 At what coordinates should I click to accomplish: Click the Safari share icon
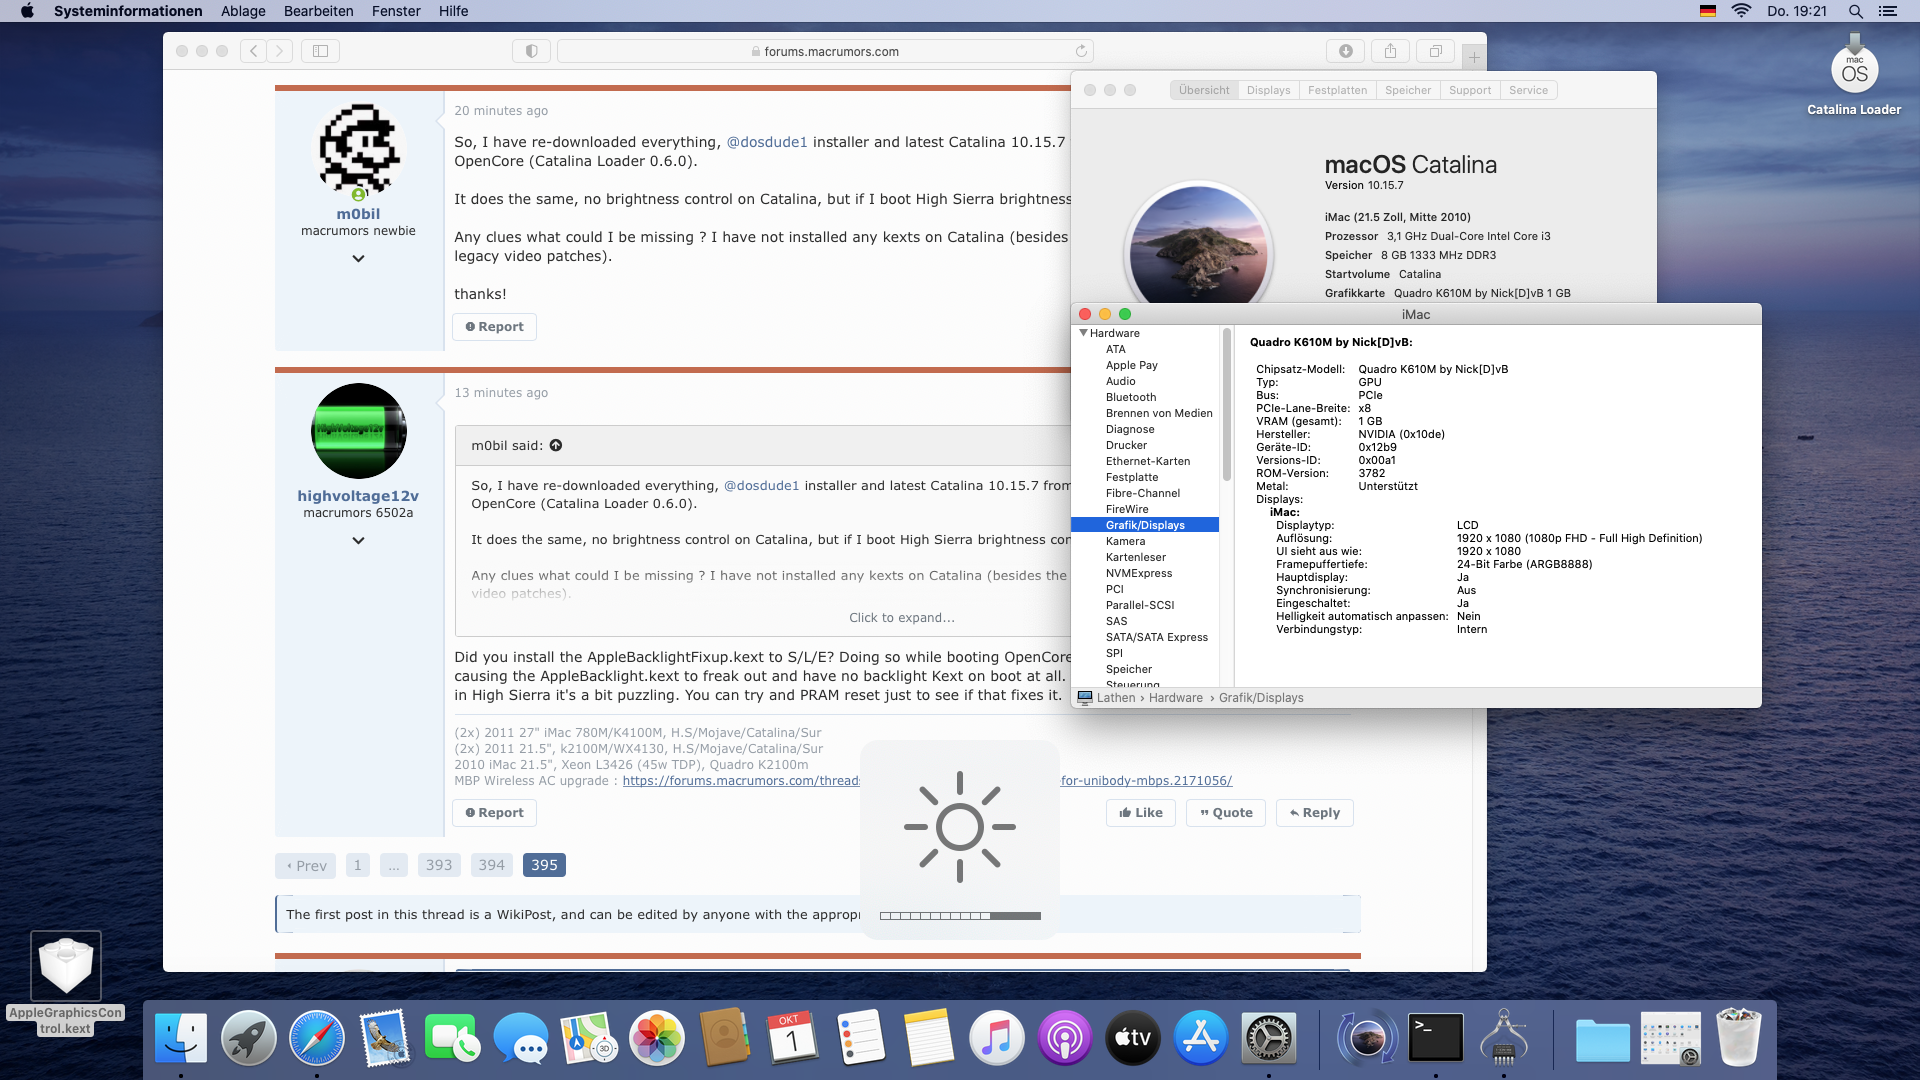pyautogui.click(x=1390, y=51)
